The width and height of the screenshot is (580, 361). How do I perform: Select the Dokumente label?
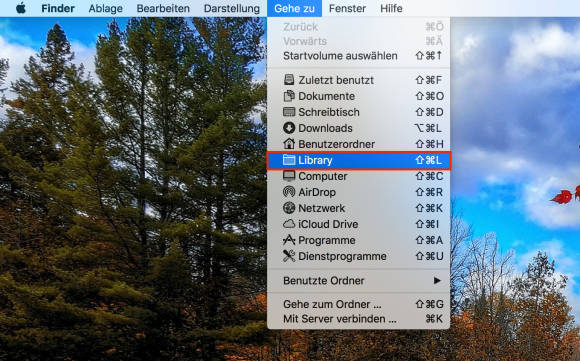click(327, 96)
